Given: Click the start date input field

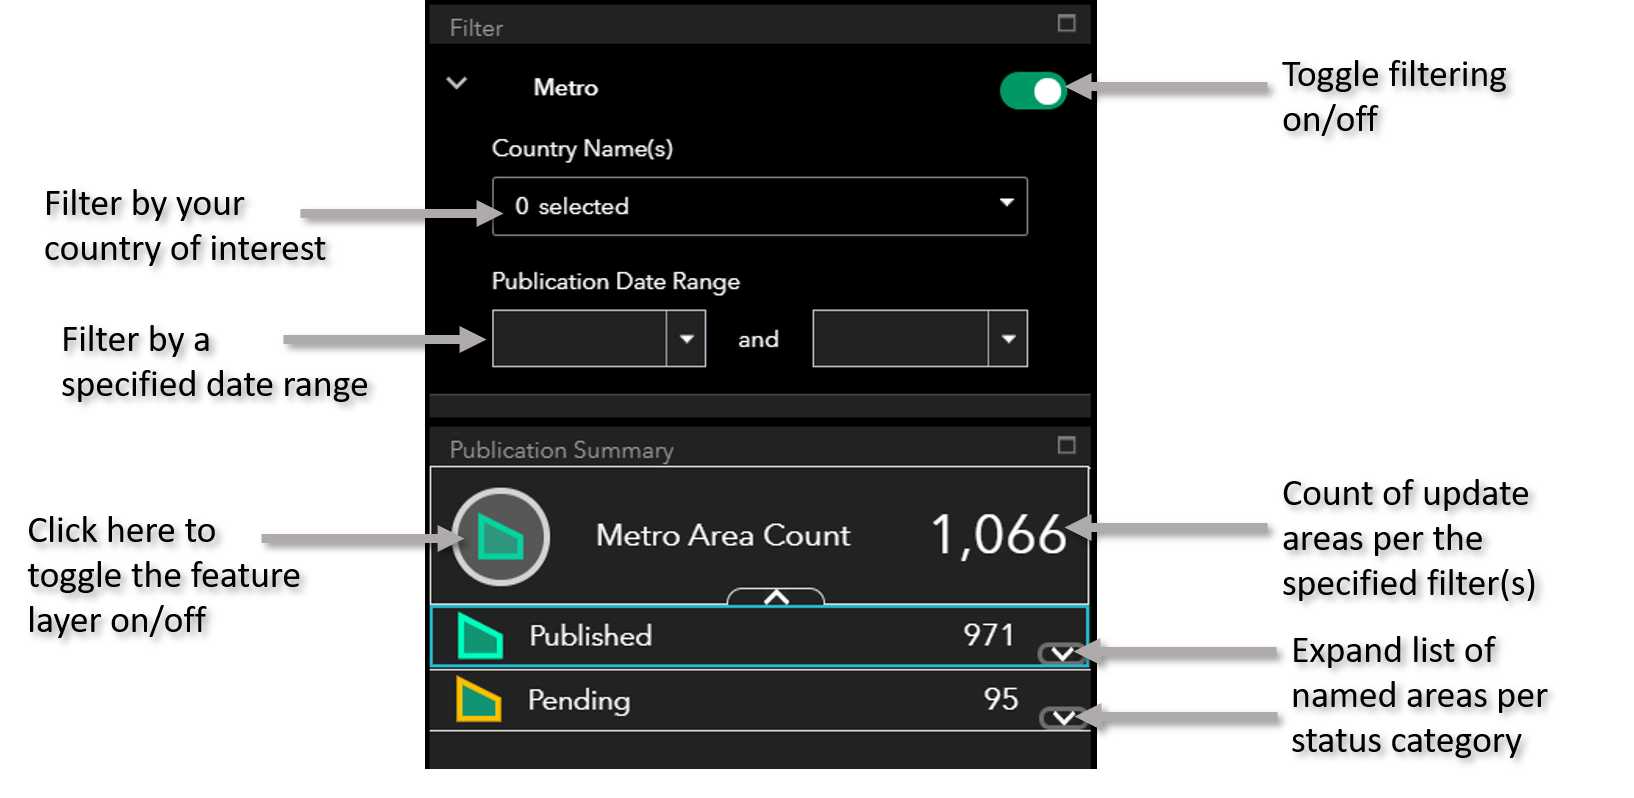Looking at the screenshot, I should click(x=580, y=338).
